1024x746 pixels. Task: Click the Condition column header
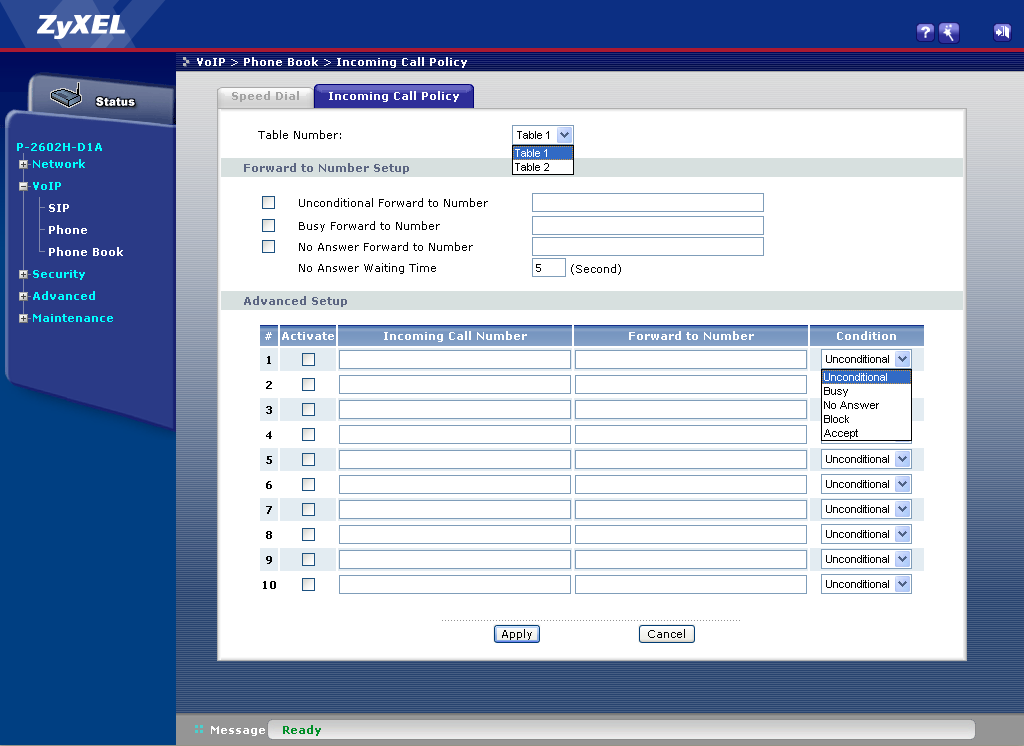click(x=867, y=336)
